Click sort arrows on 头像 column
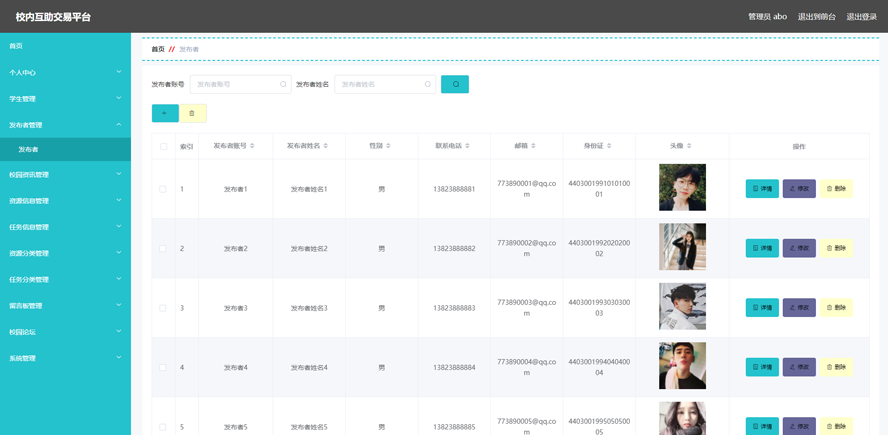This screenshot has height=435, width=888. [689, 146]
